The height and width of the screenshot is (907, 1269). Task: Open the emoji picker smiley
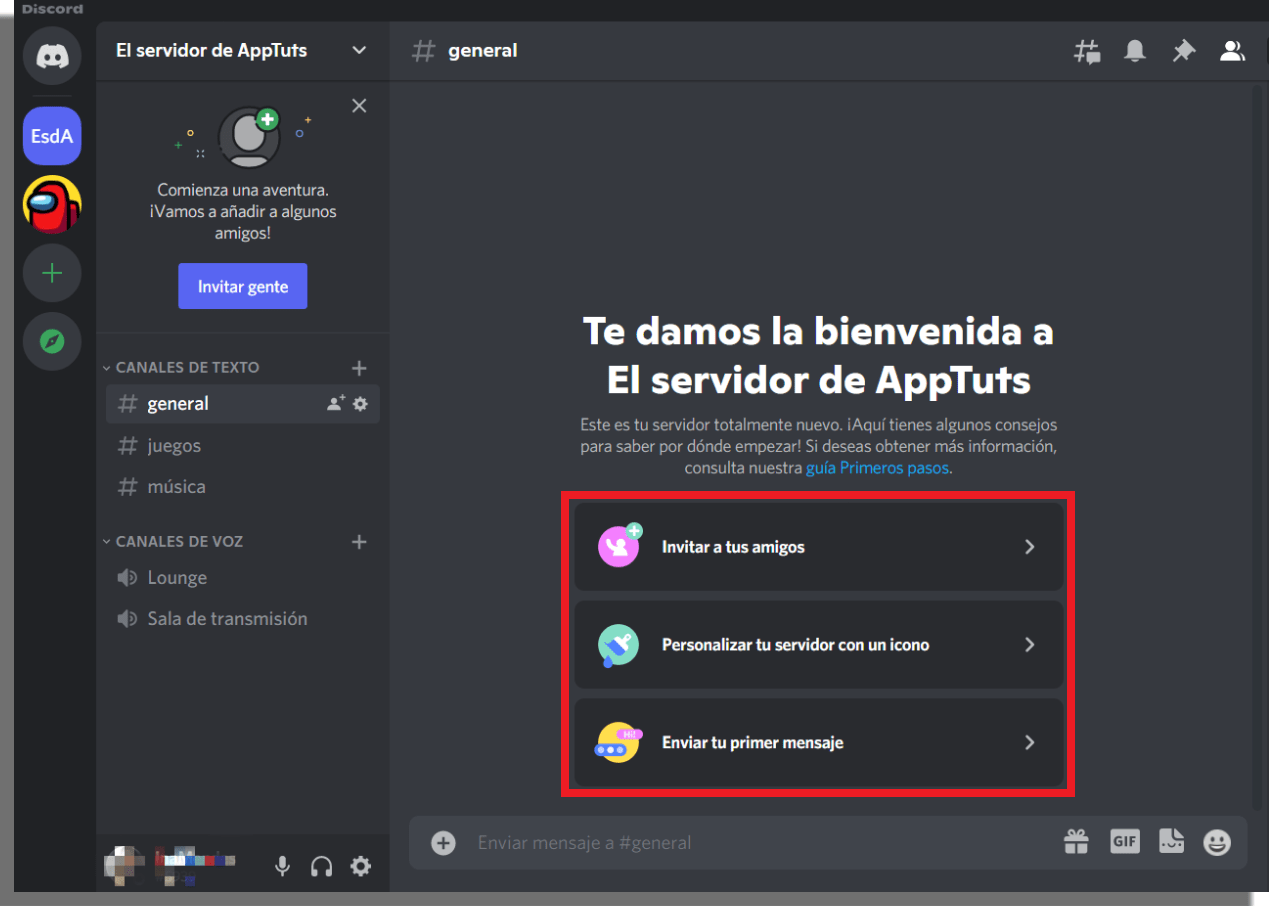pyautogui.click(x=1217, y=843)
